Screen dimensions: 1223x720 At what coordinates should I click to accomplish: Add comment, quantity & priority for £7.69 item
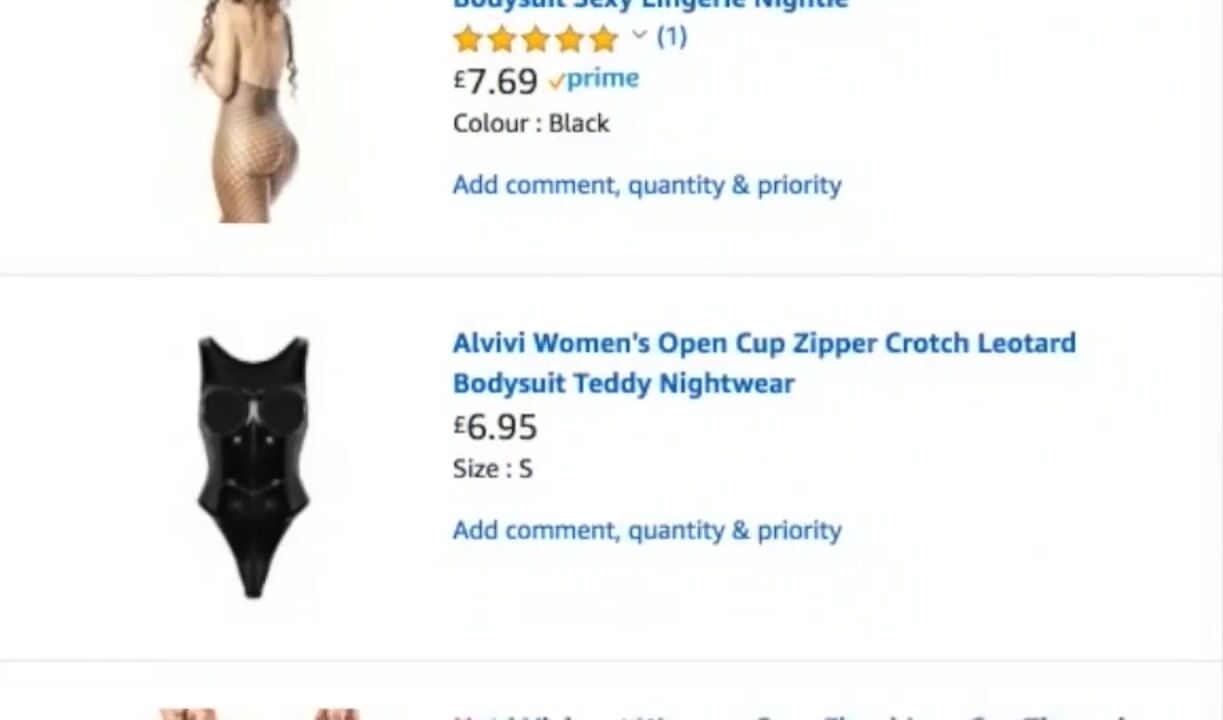click(647, 185)
